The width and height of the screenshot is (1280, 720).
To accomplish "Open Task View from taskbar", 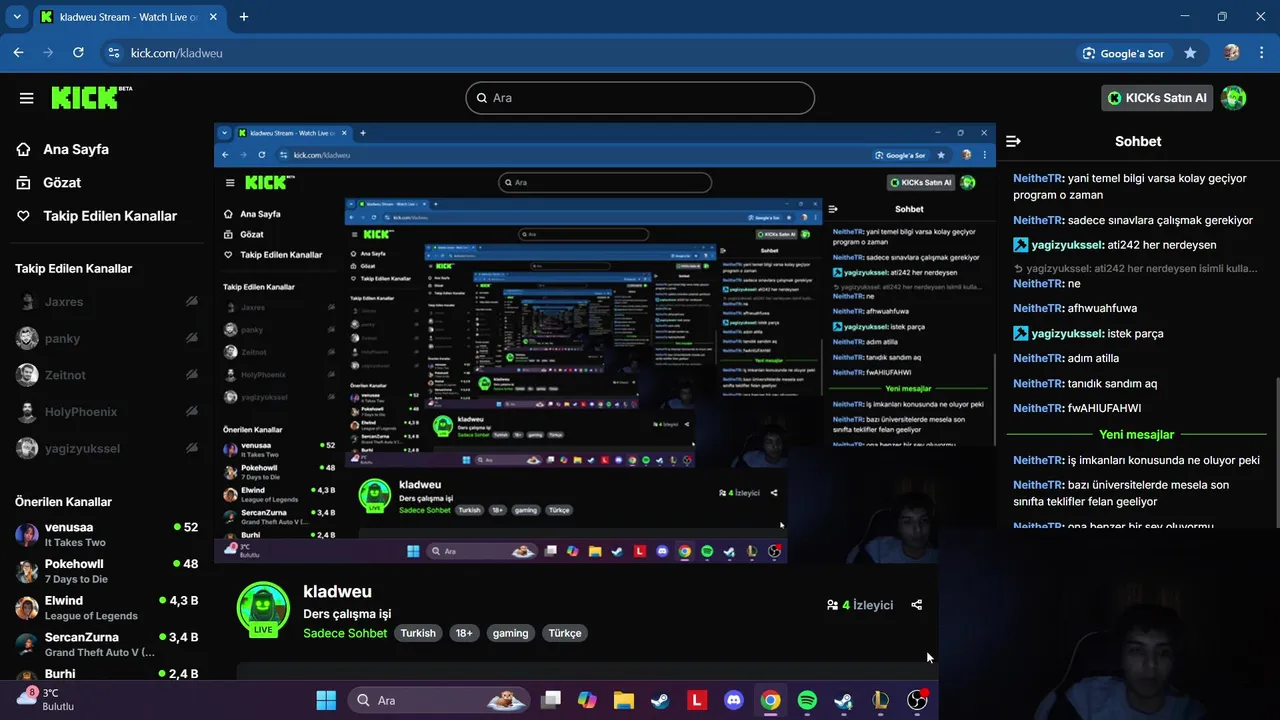I will [x=551, y=700].
